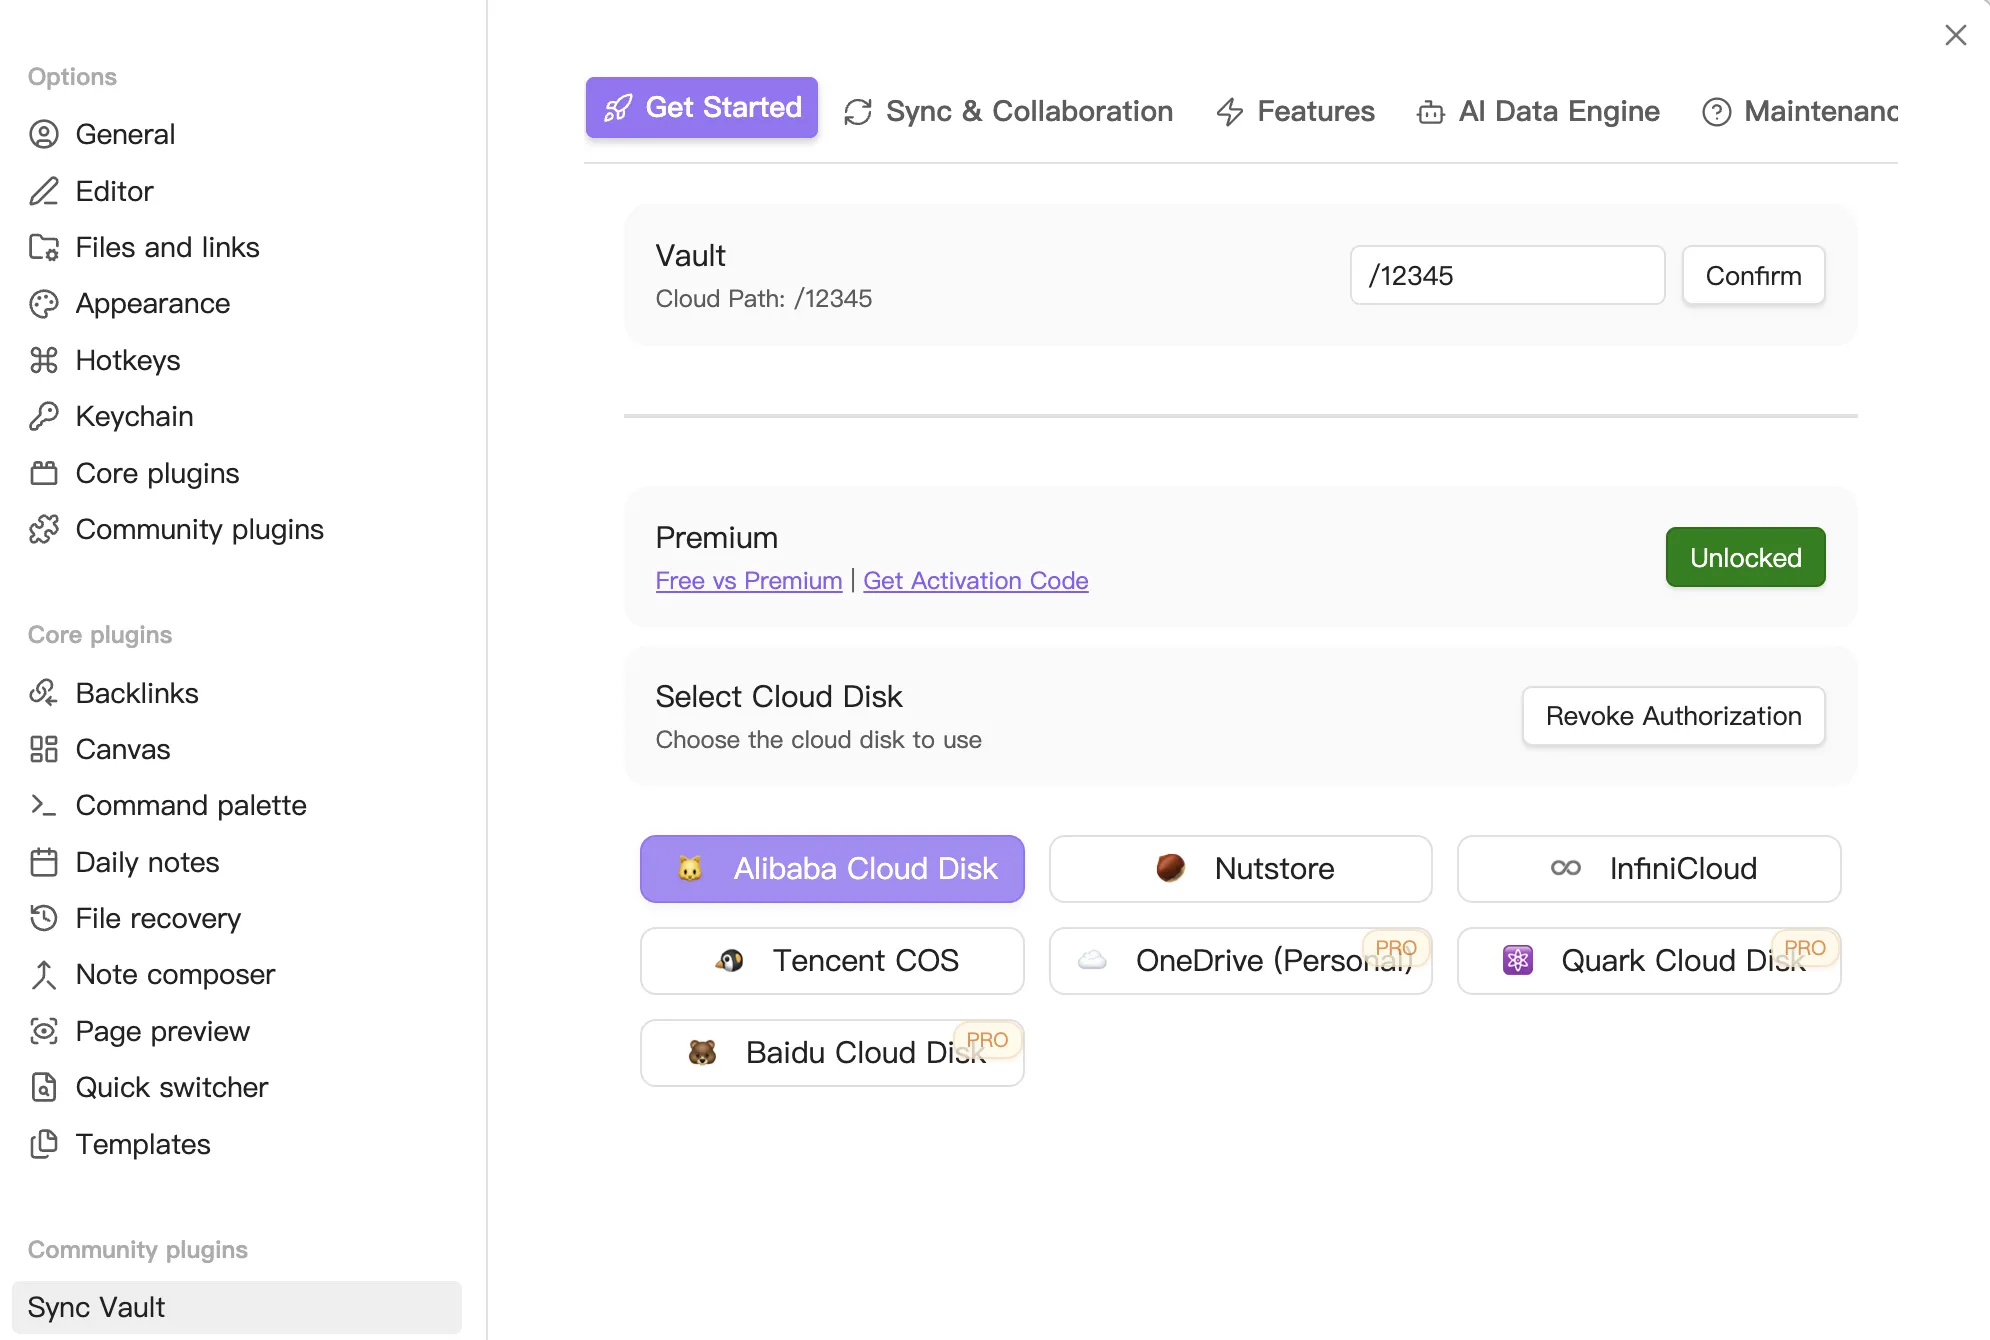Click the Maintenance question-mark icon
1990x1340 pixels.
click(1717, 112)
